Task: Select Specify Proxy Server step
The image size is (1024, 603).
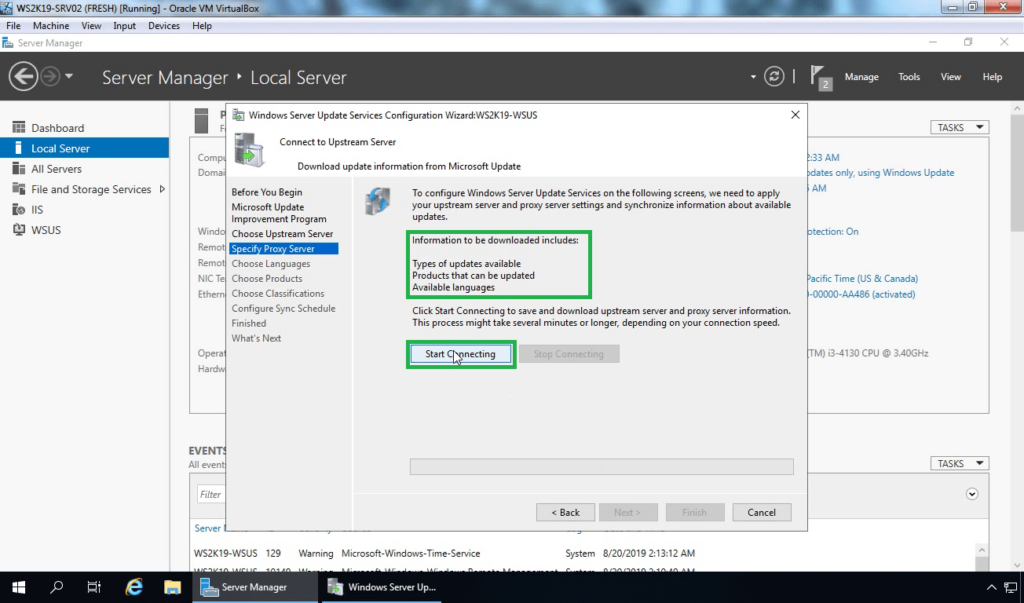Action: [x=283, y=248]
